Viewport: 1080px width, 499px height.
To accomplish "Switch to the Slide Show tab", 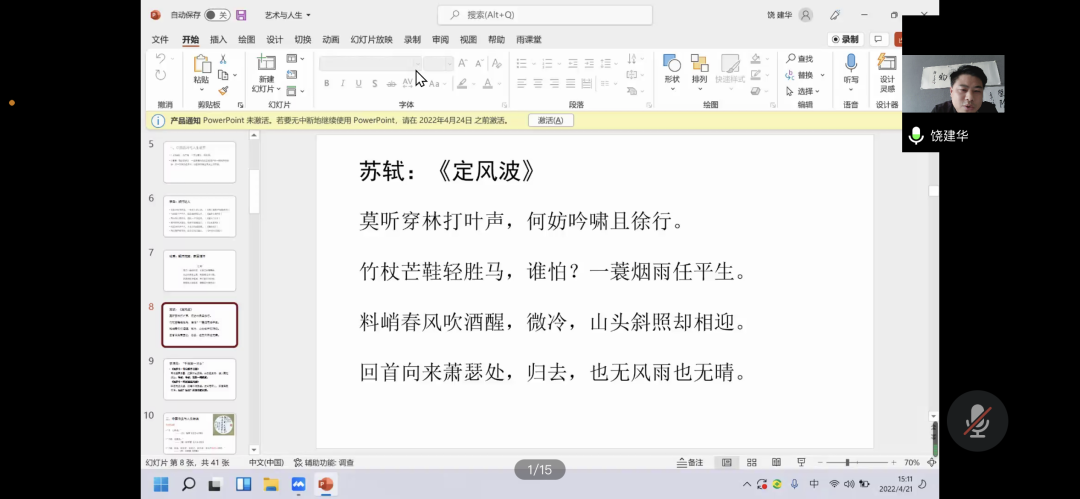I will pyautogui.click(x=371, y=40).
